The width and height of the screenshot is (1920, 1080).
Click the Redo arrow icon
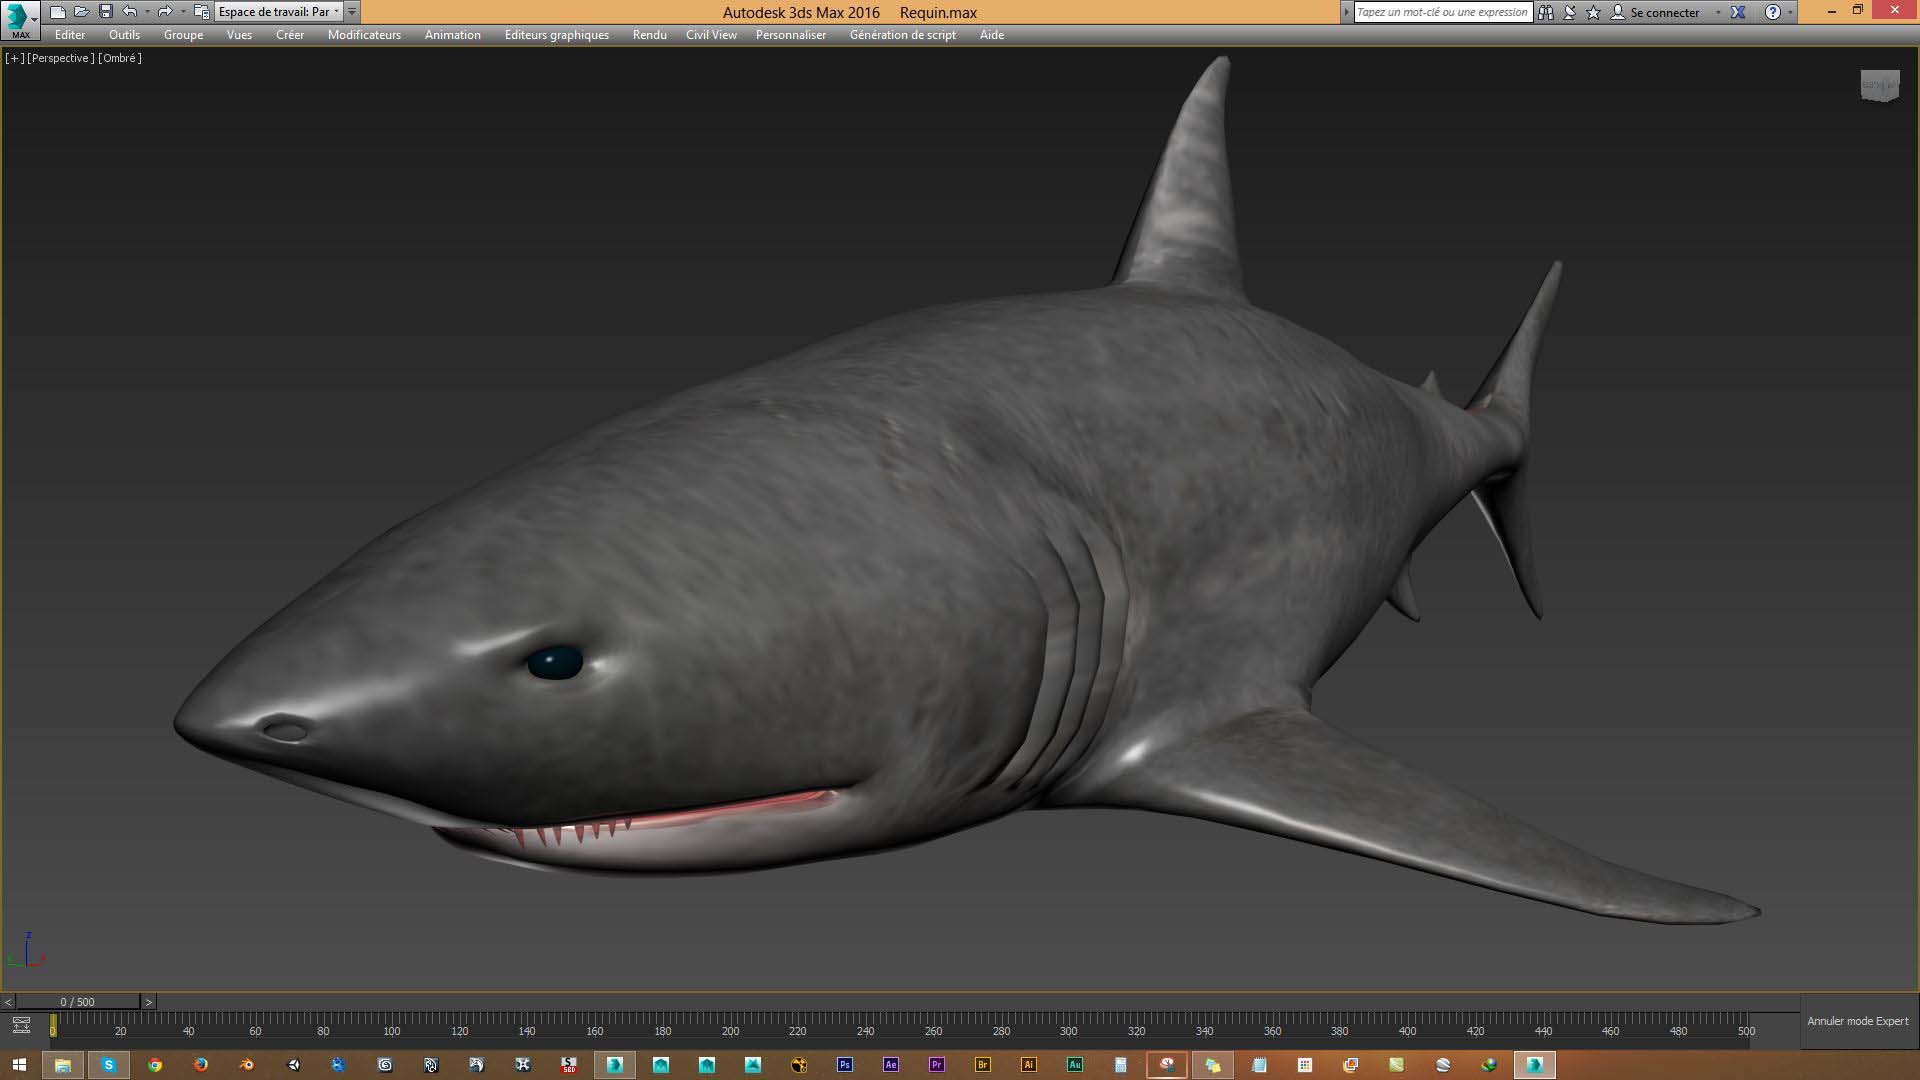pyautogui.click(x=165, y=12)
